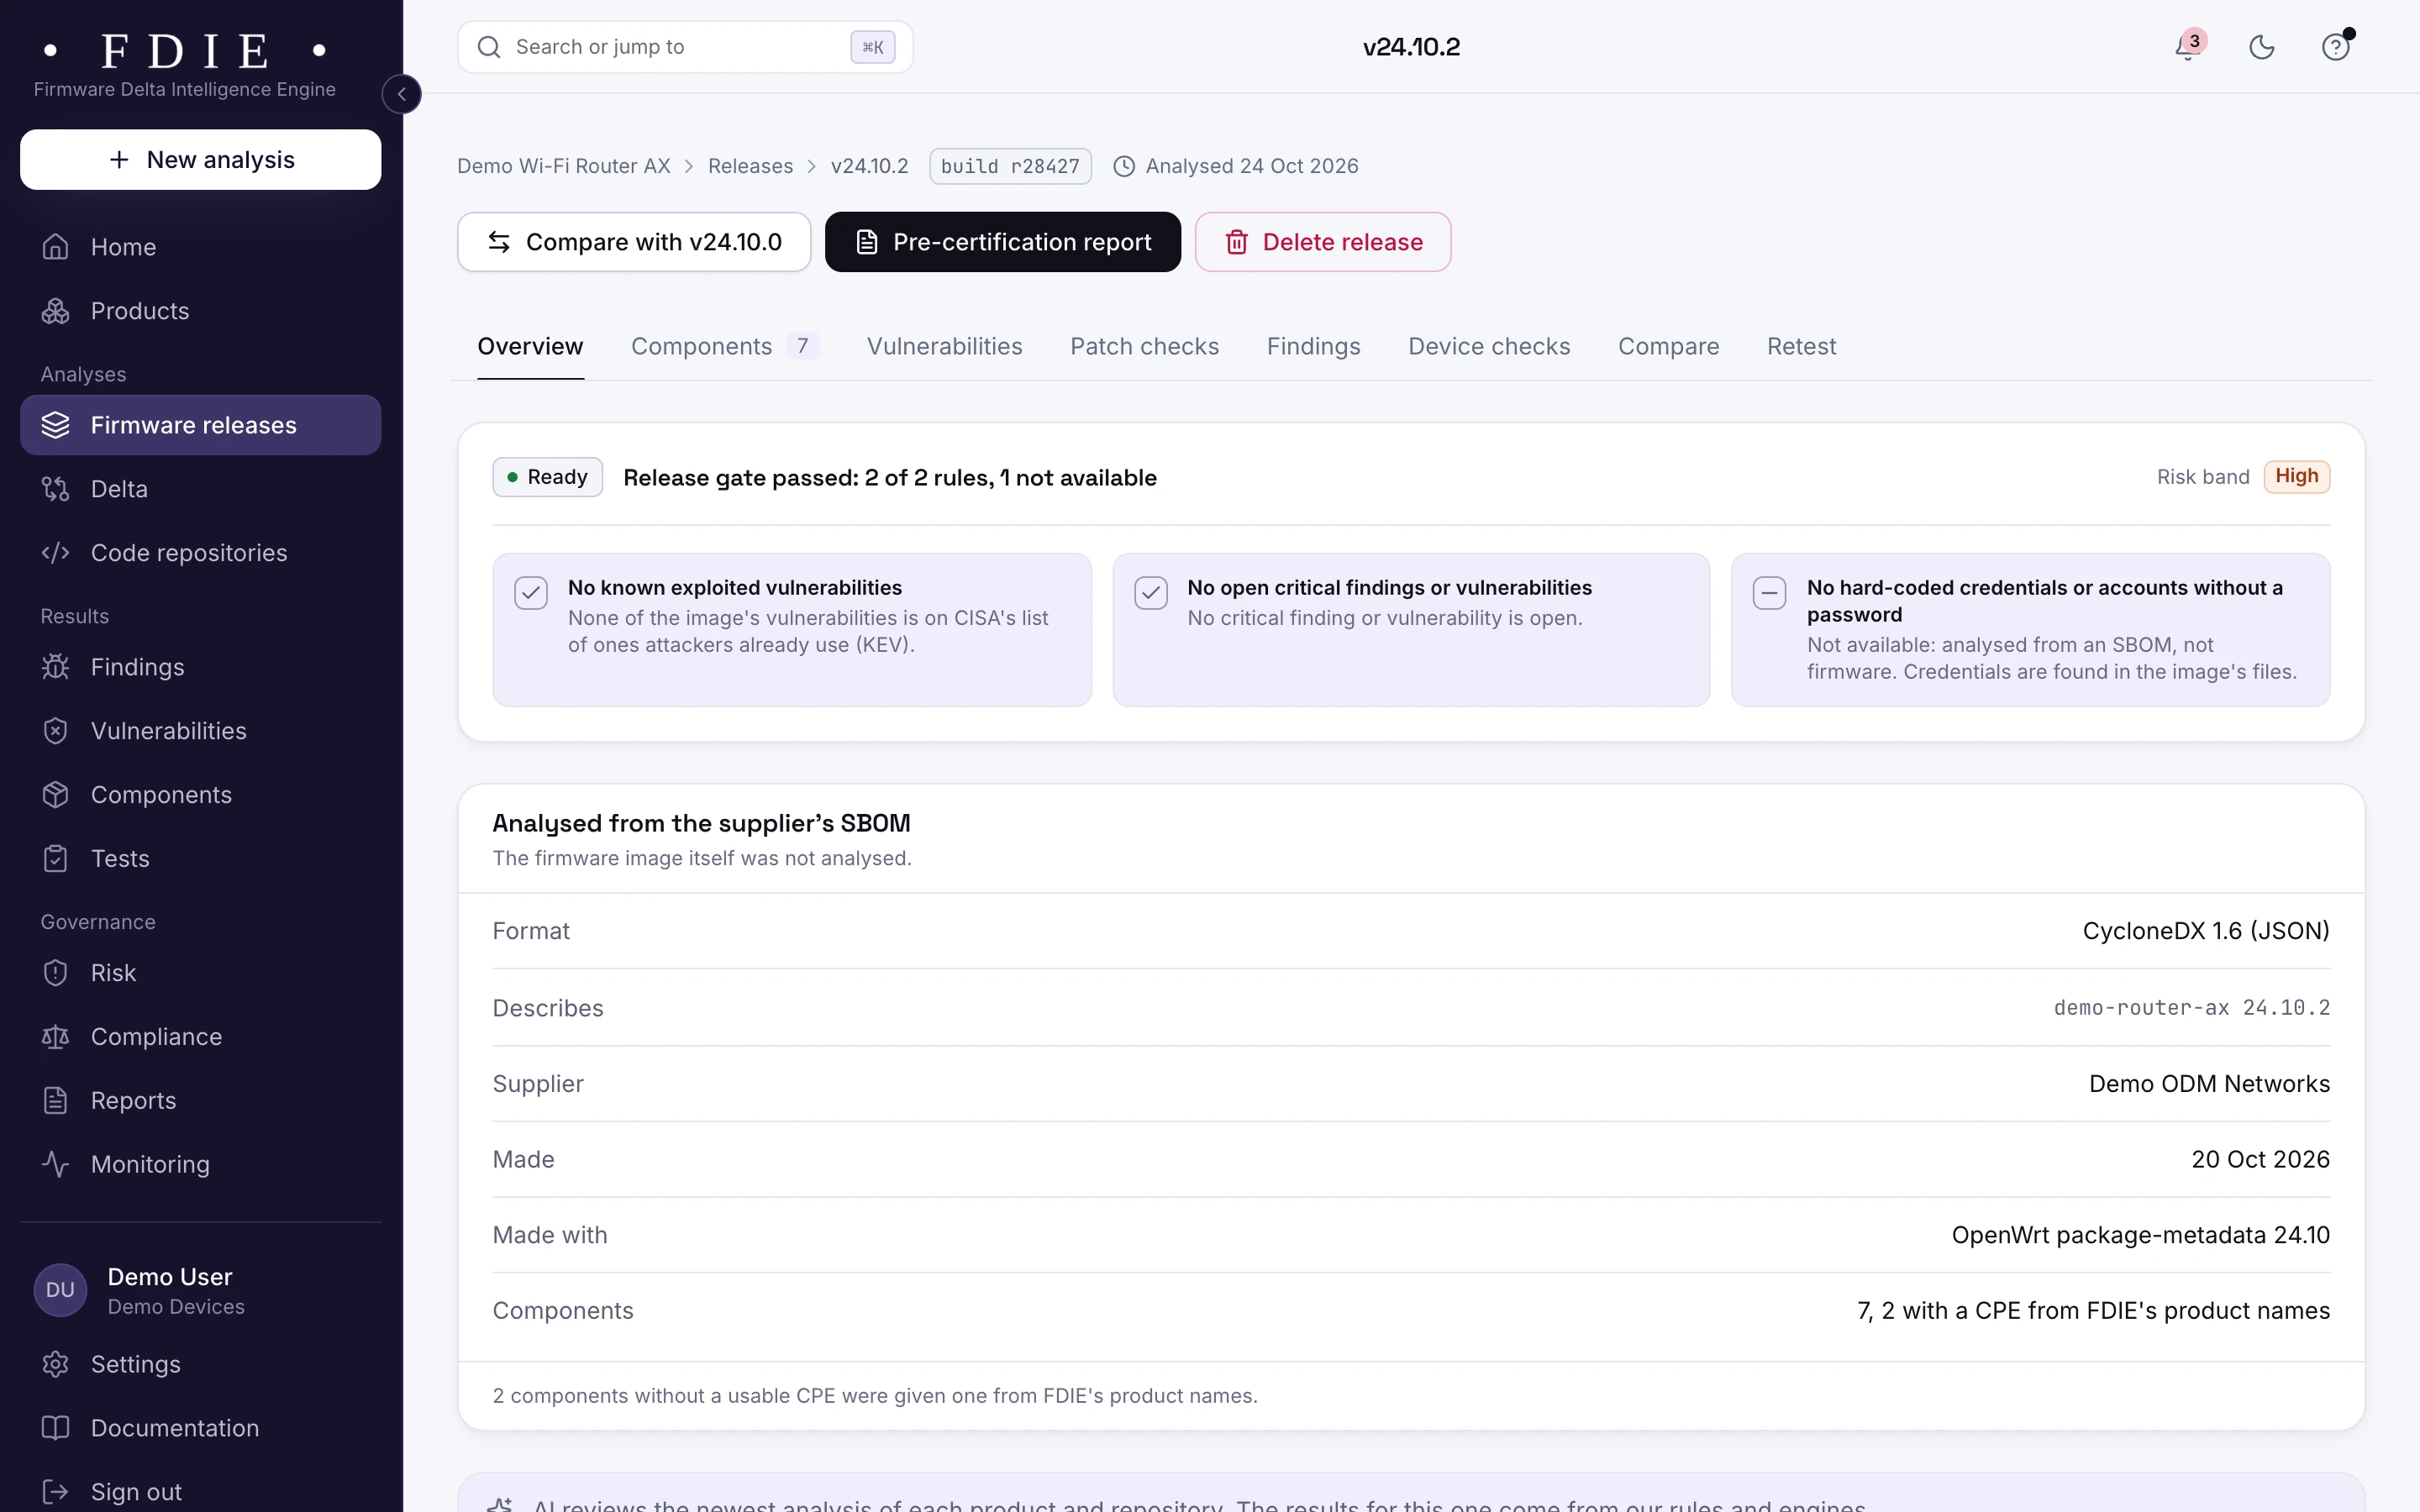Image resolution: width=2420 pixels, height=1512 pixels.
Task: Open Products in sidebar
Action: (200, 311)
